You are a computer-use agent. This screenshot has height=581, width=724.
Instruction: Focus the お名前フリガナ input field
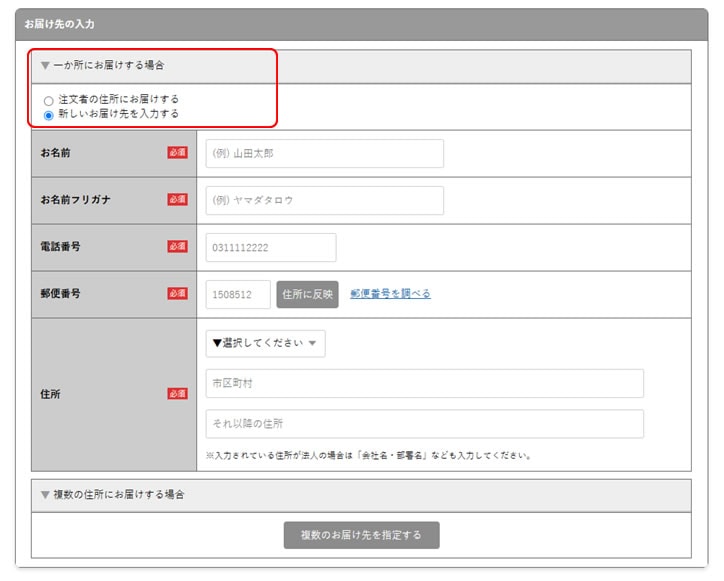324,200
